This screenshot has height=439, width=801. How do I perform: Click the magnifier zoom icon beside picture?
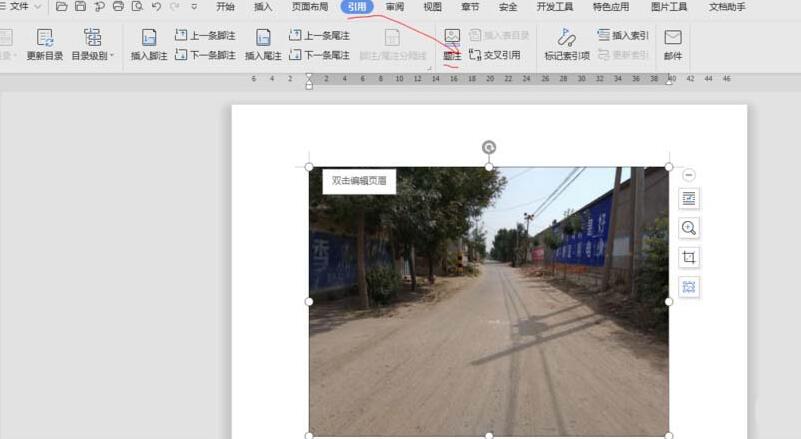point(689,228)
